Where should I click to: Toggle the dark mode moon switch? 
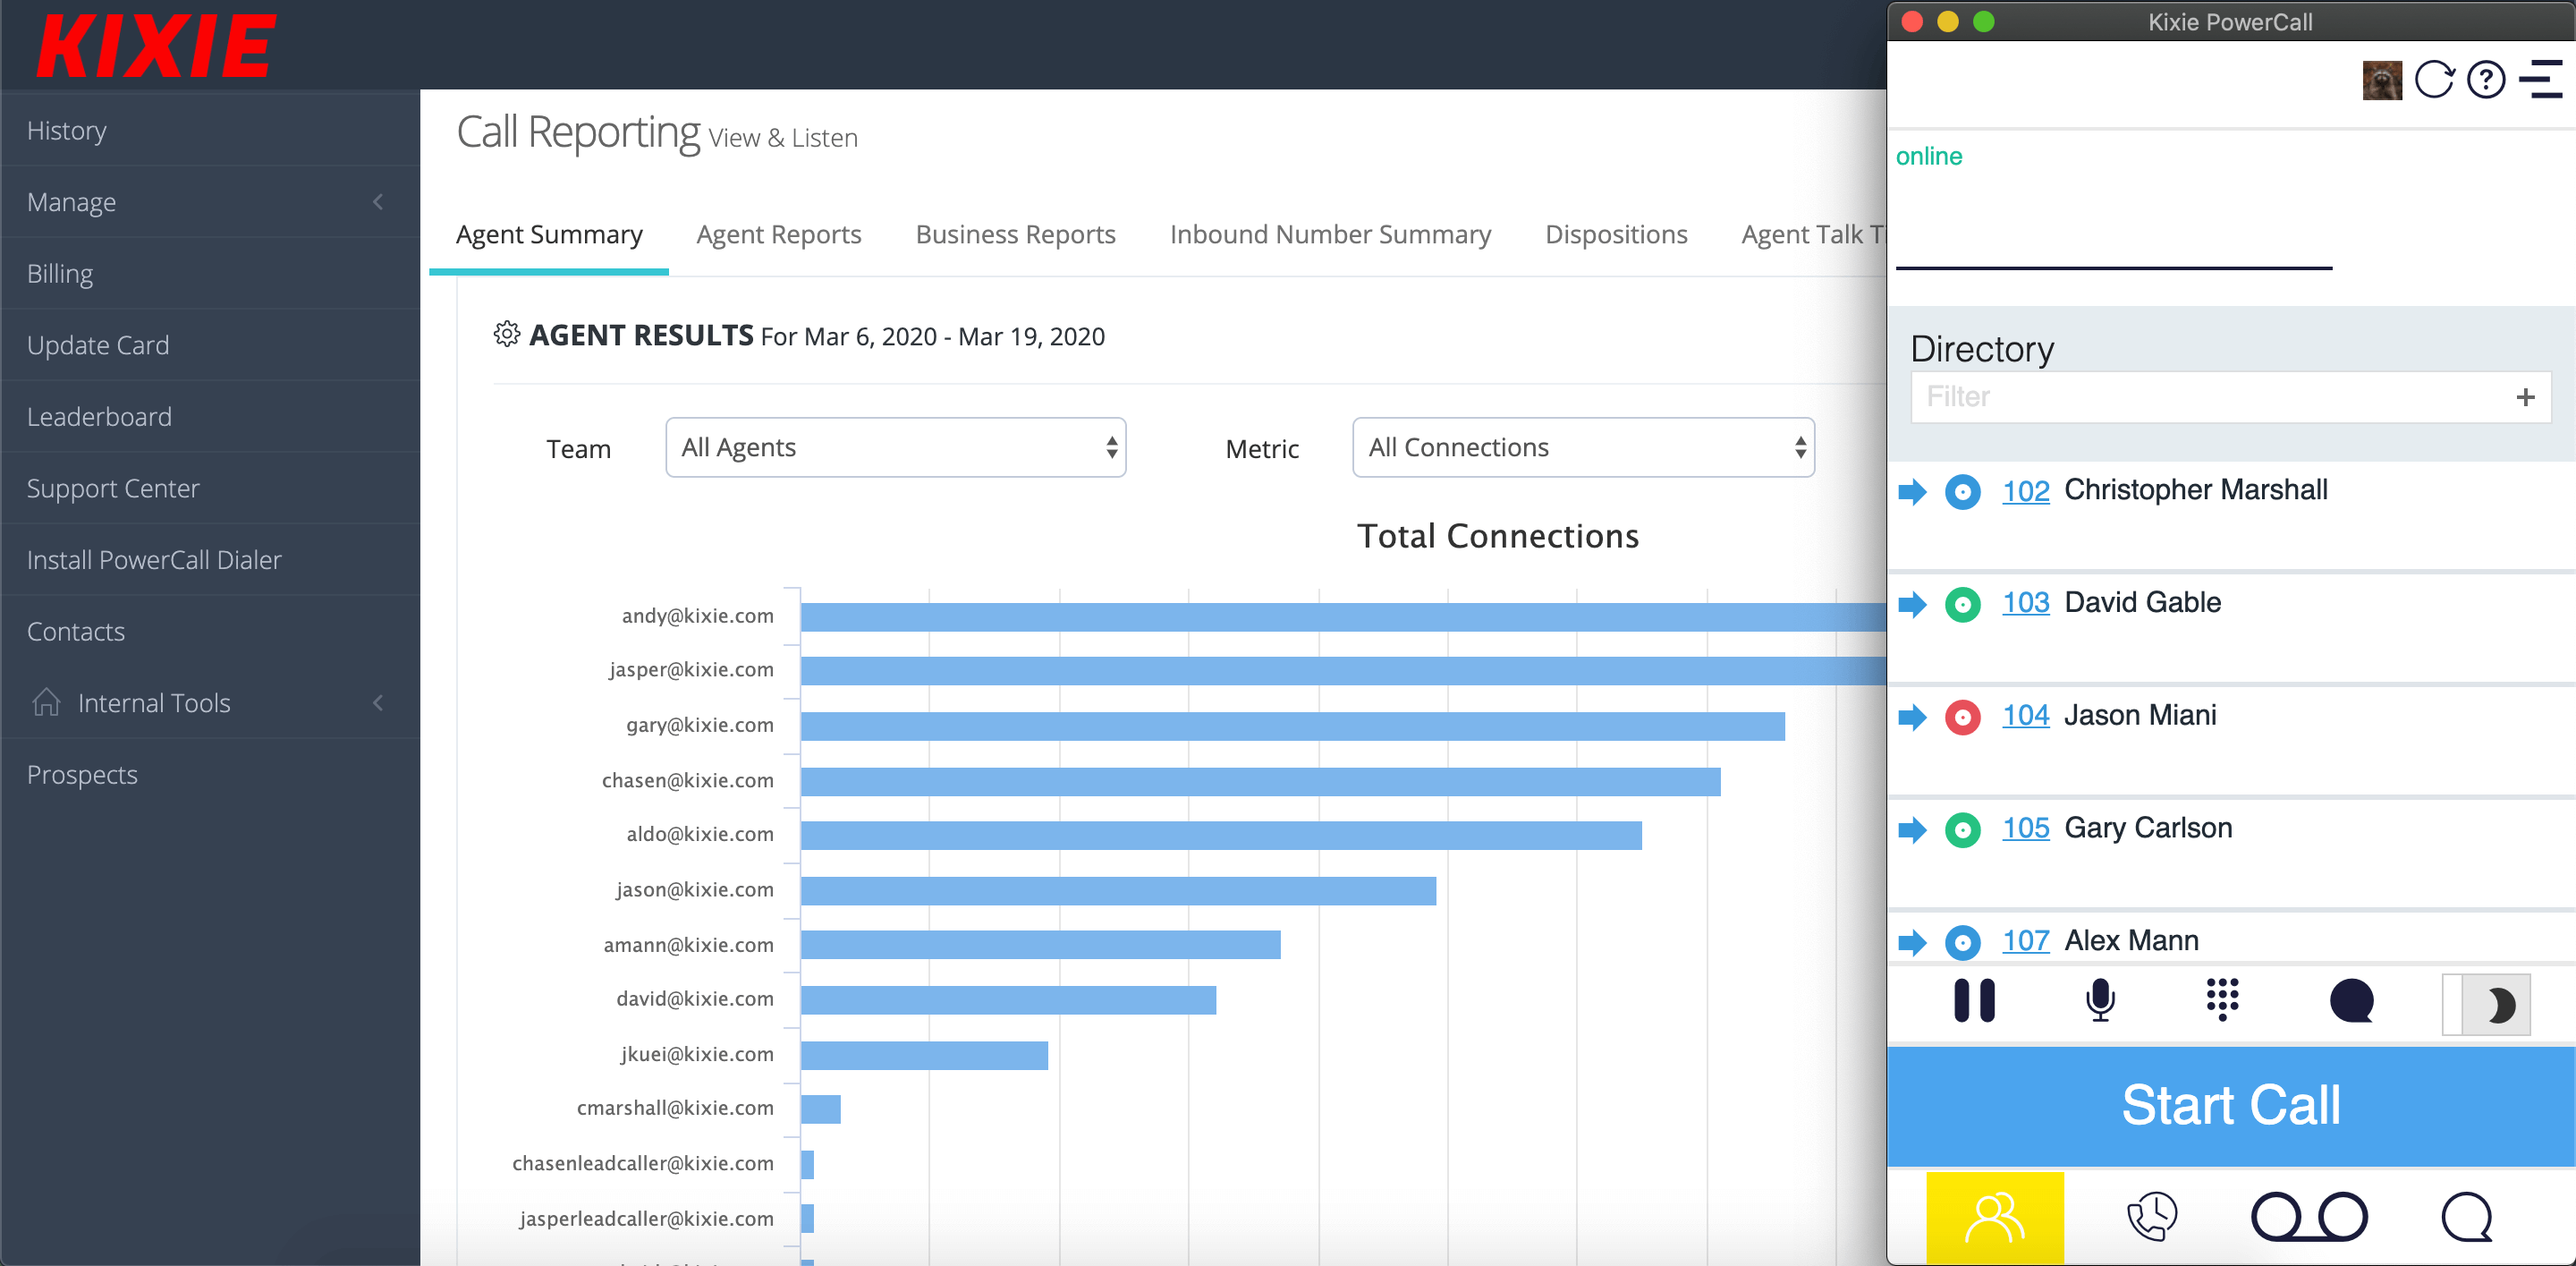tap(2486, 1005)
